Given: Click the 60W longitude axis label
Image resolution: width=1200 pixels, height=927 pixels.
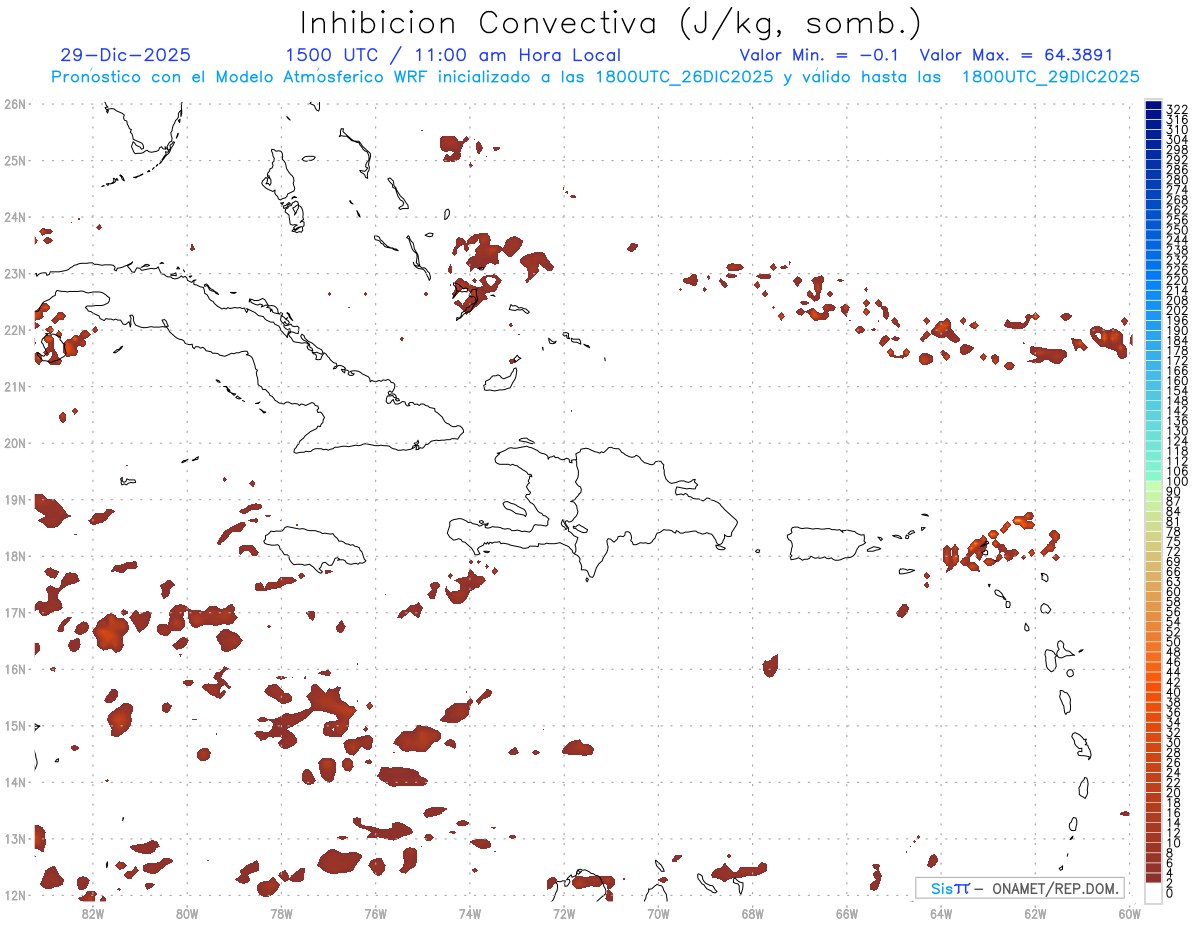Looking at the screenshot, I should click(1130, 912).
